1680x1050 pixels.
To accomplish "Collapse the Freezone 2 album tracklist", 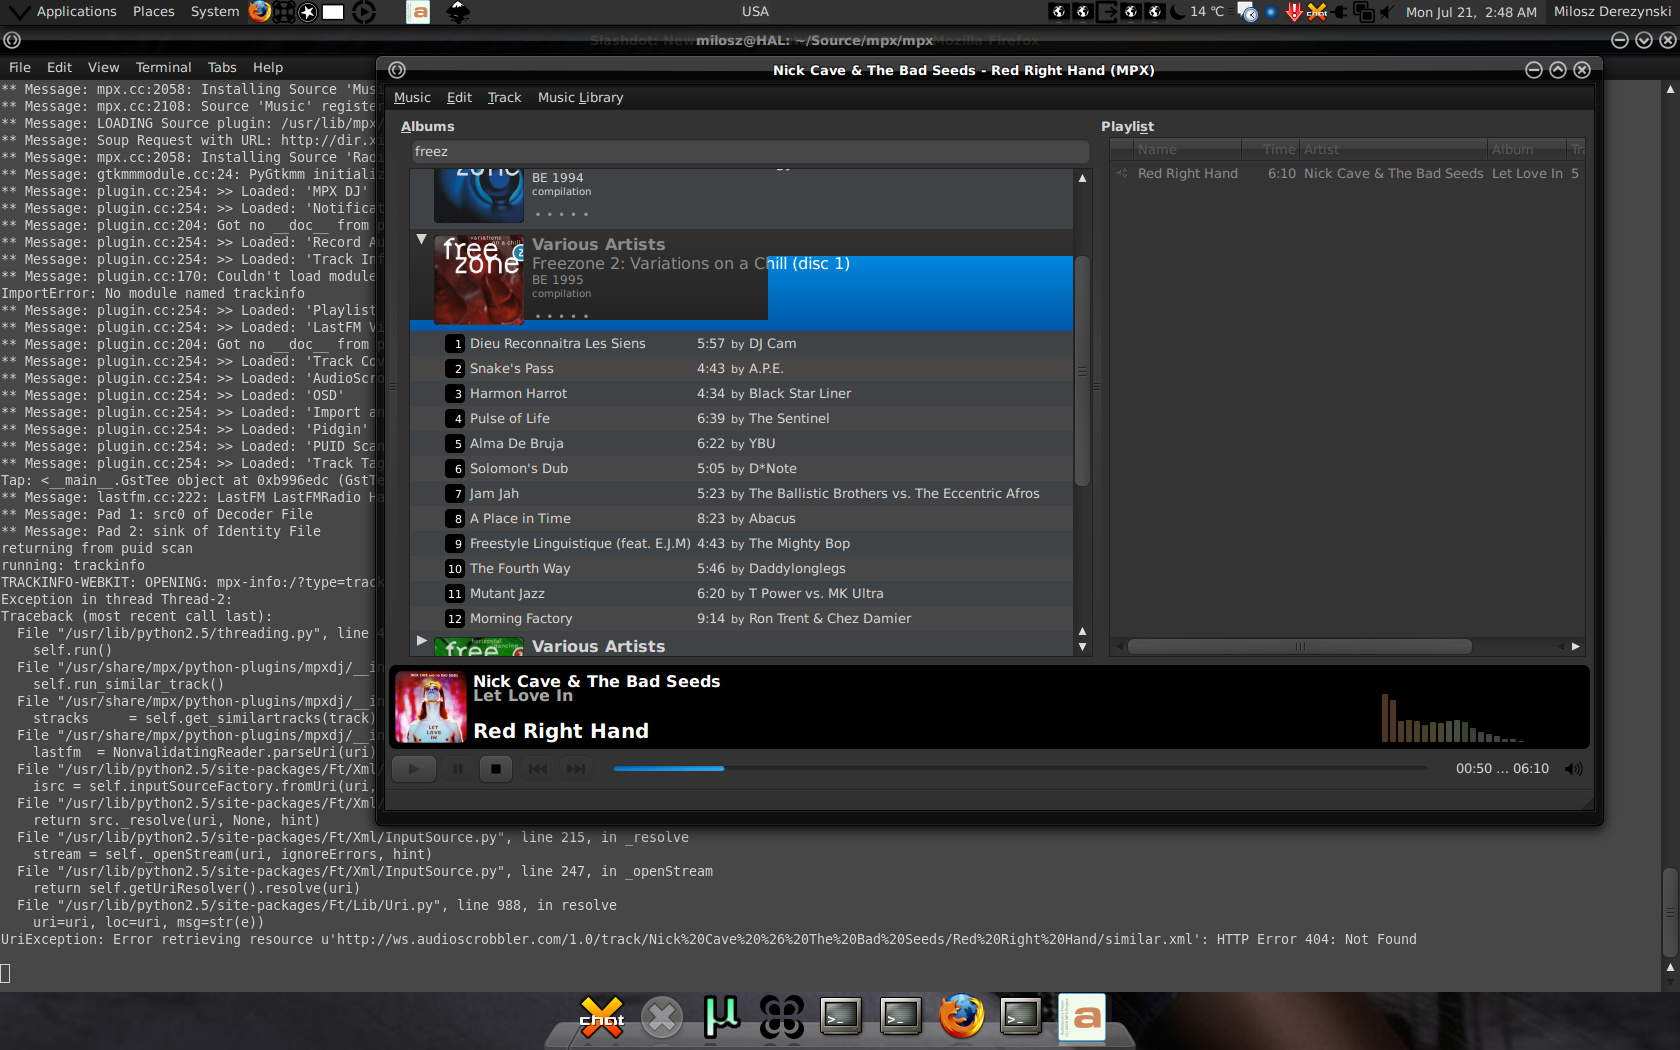I will point(422,240).
